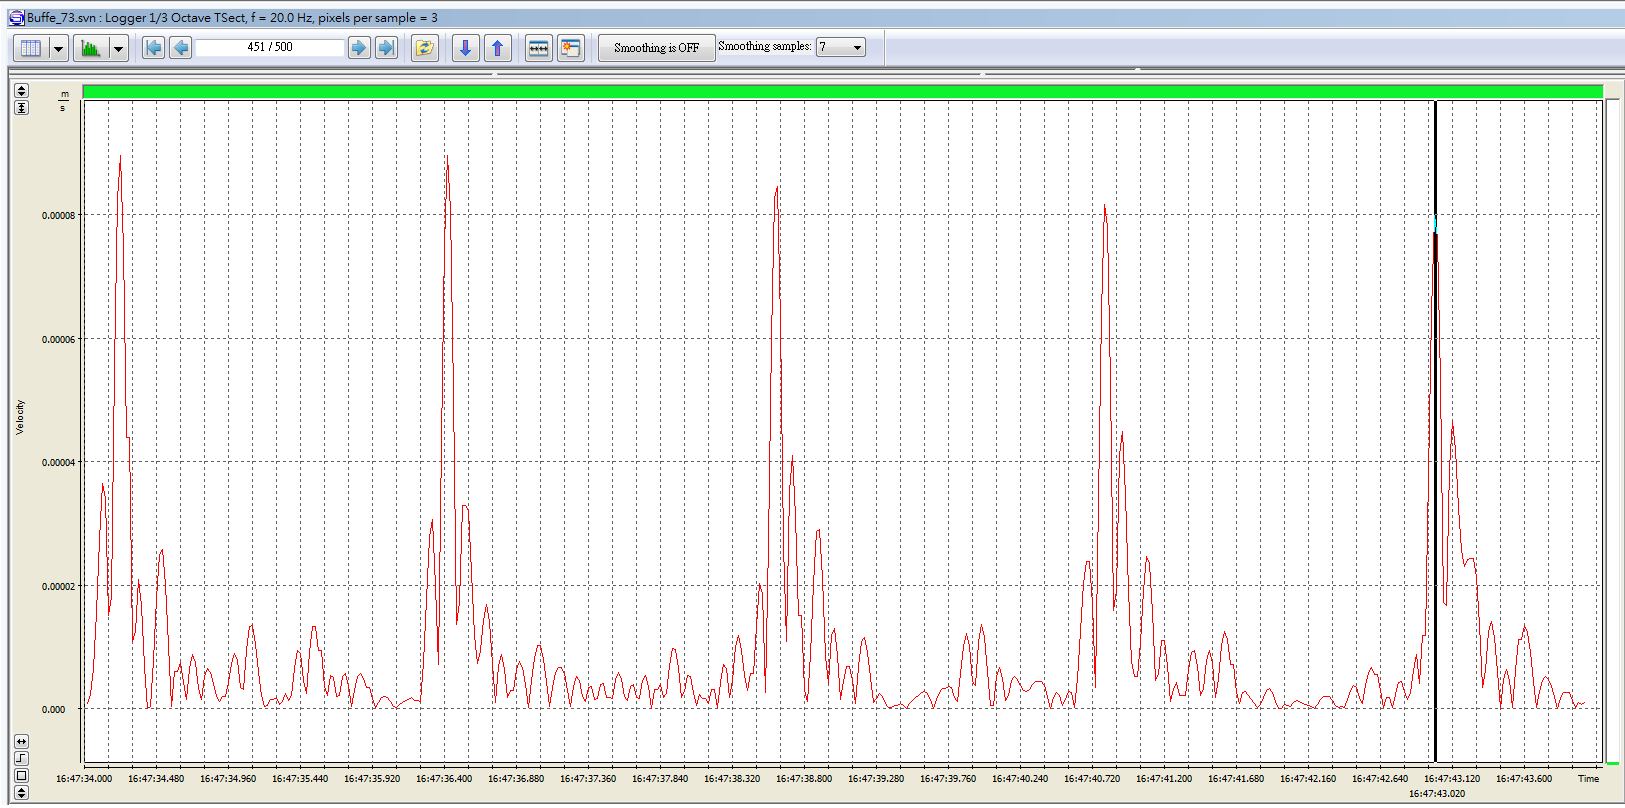This screenshot has height=808, width=1625.
Task: Click the vertical scrollbar at the graph's right edge
Action: pyautogui.click(x=1612, y=430)
